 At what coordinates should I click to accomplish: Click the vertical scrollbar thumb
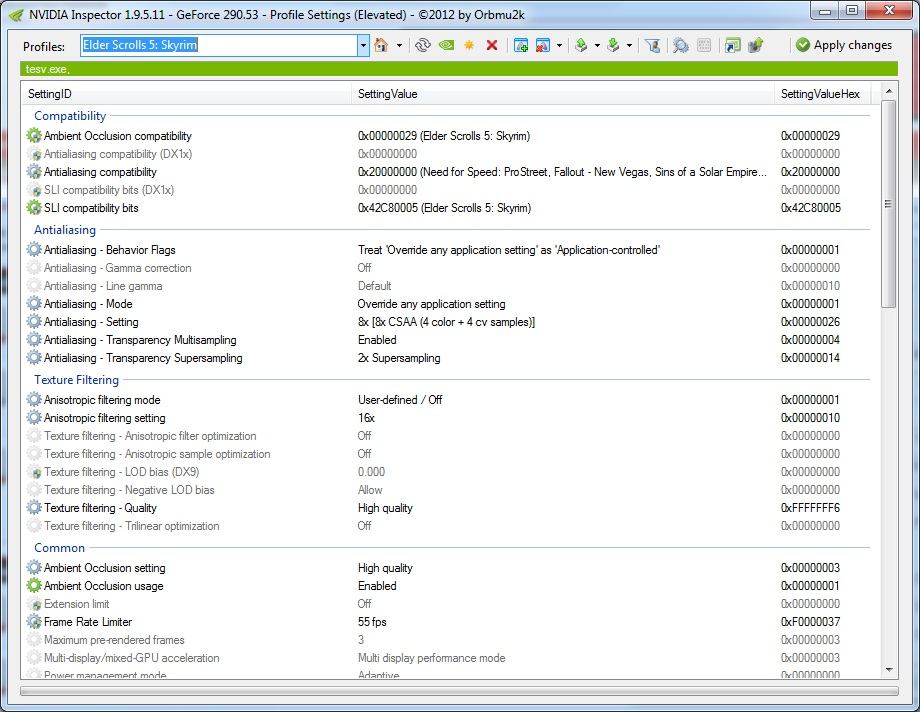pos(888,204)
